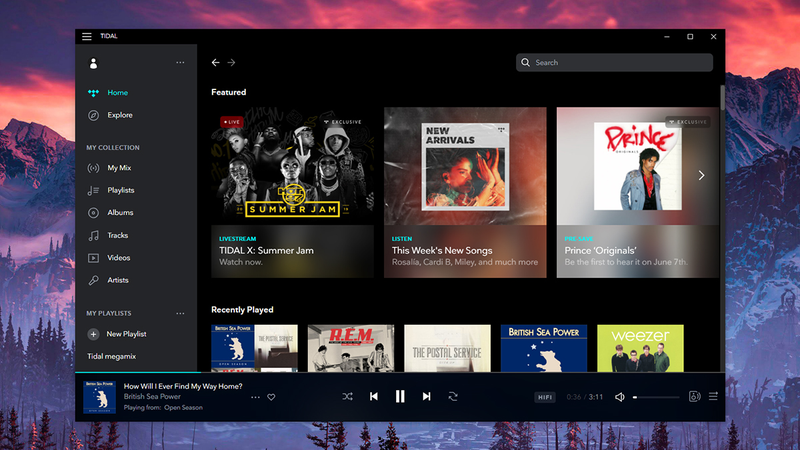The image size is (800, 450).
Task: Favorite the current track with heart
Action: [x=271, y=397]
